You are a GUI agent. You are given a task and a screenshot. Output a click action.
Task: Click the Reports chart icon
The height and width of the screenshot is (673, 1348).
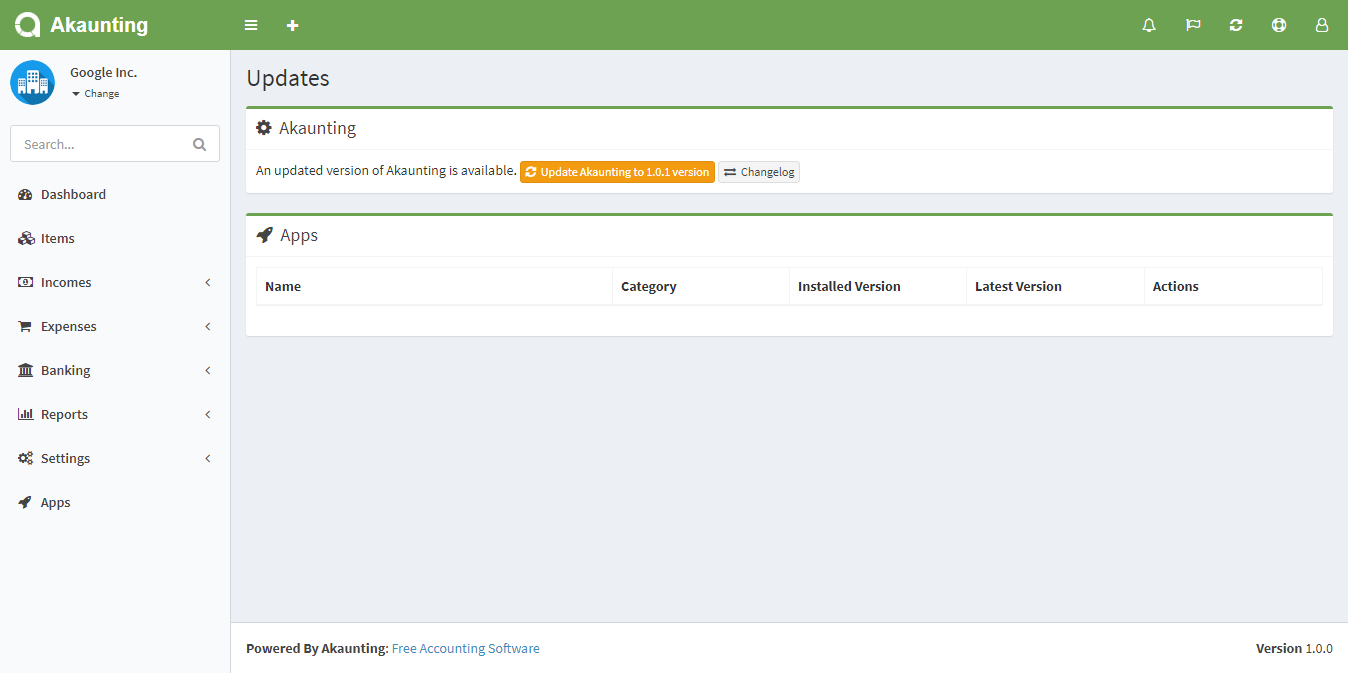point(25,414)
